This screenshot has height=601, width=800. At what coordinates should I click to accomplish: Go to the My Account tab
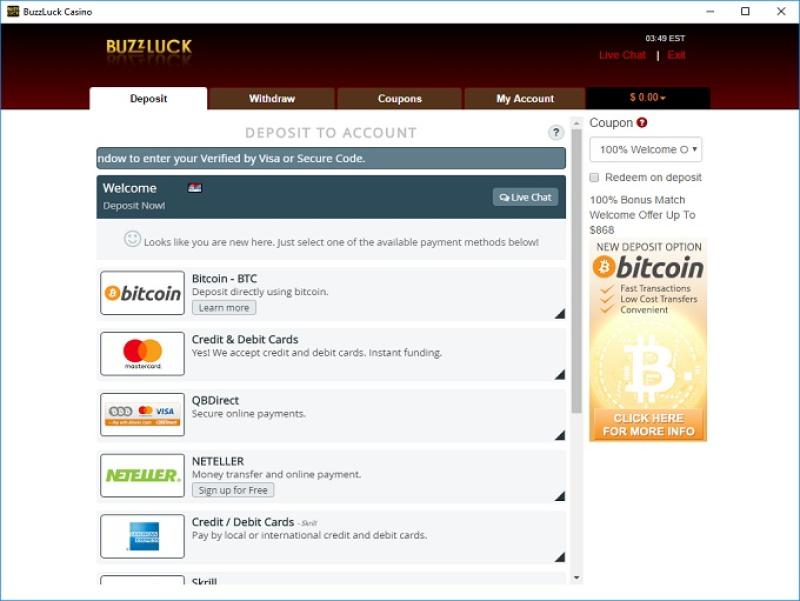point(525,99)
